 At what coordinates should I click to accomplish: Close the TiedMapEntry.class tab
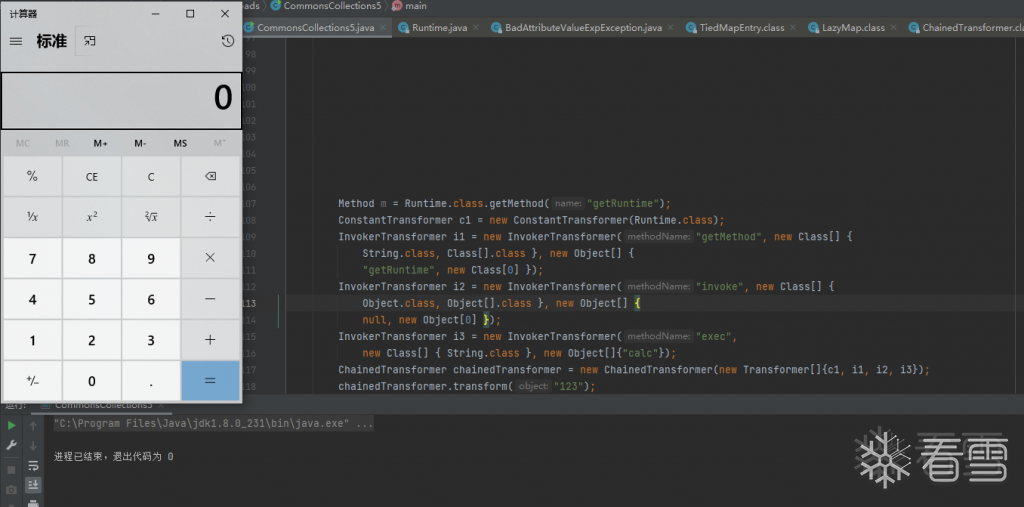click(793, 27)
